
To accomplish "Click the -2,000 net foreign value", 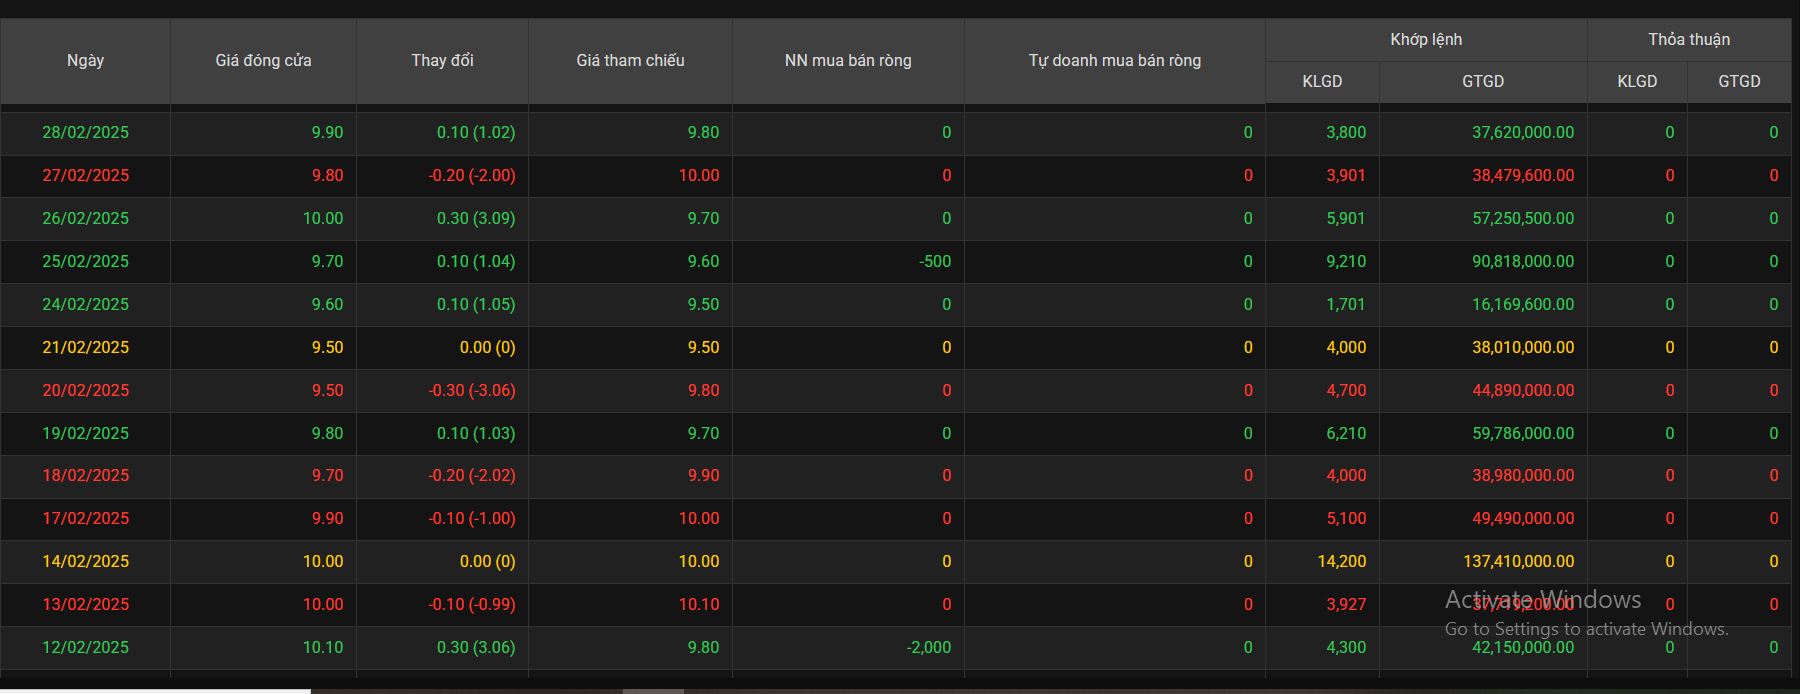I will [928, 648].
